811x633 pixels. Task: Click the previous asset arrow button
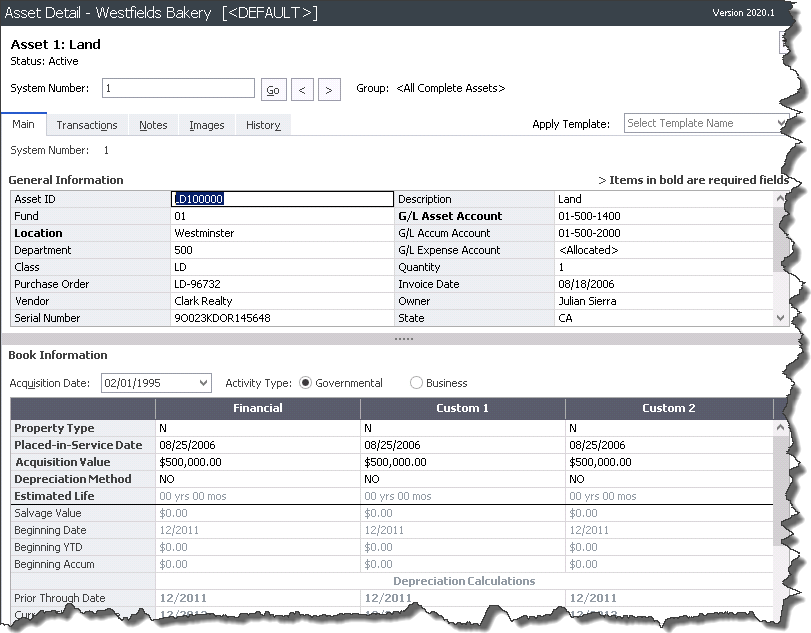pyautogui.click(x=302, y=90)
